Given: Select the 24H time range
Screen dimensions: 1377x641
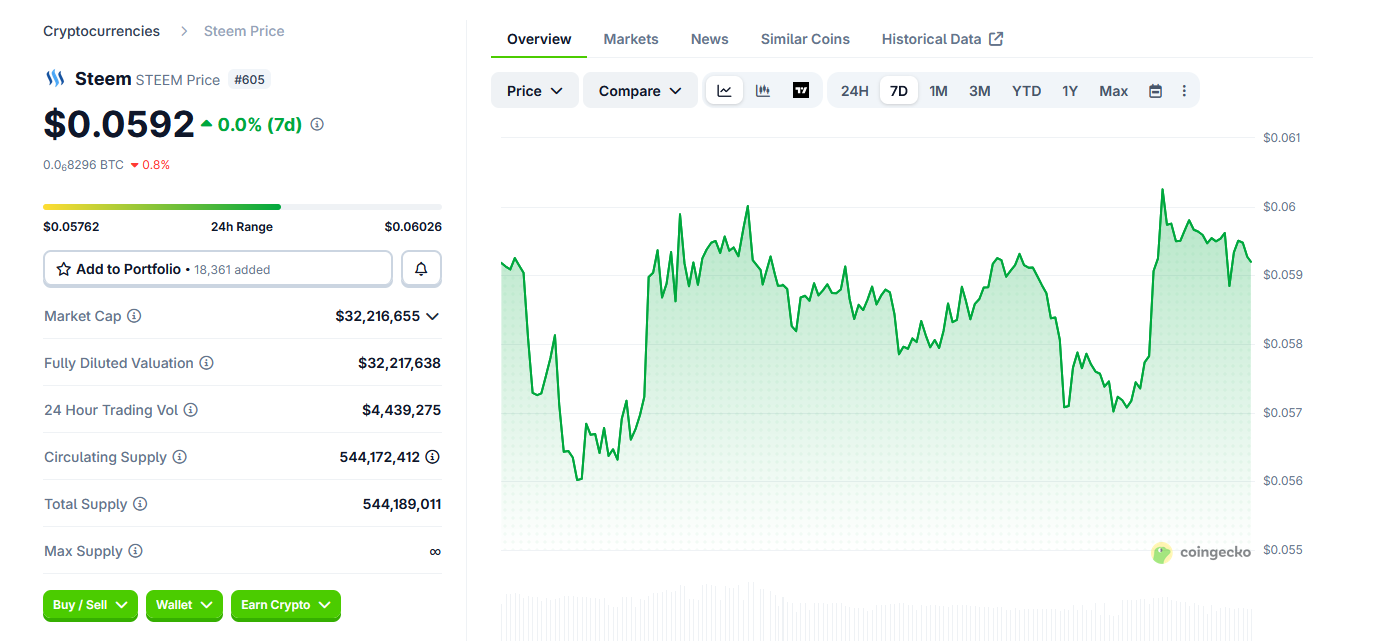Looking at the screenshot, I should (x=854, y=91).
